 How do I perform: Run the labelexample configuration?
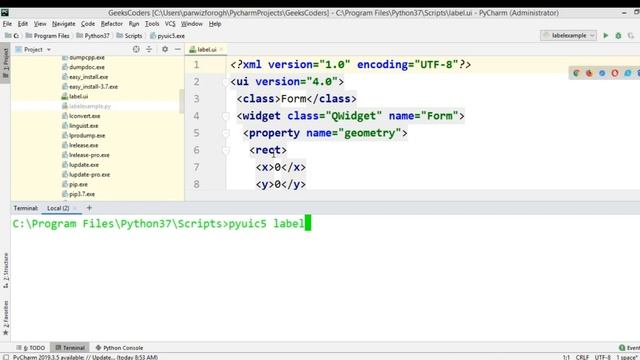pyautogui.click(x=606, y=36)
